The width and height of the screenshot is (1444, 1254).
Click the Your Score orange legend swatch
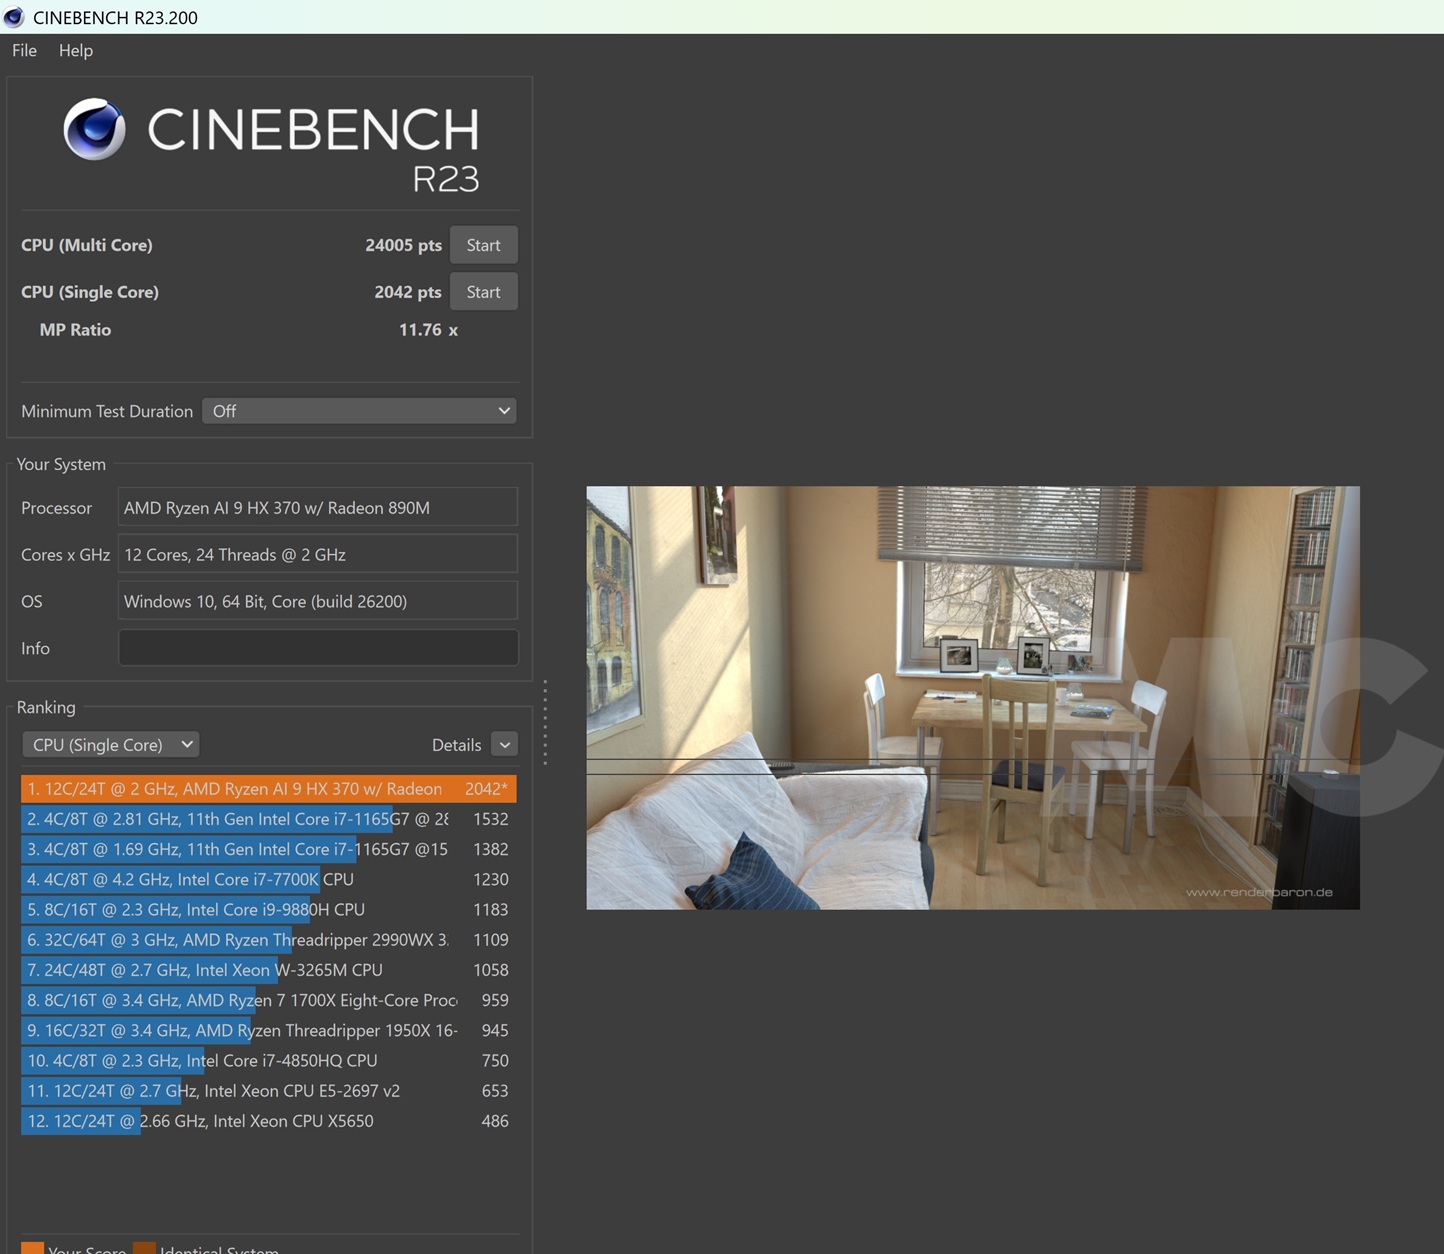(33, 1247)
